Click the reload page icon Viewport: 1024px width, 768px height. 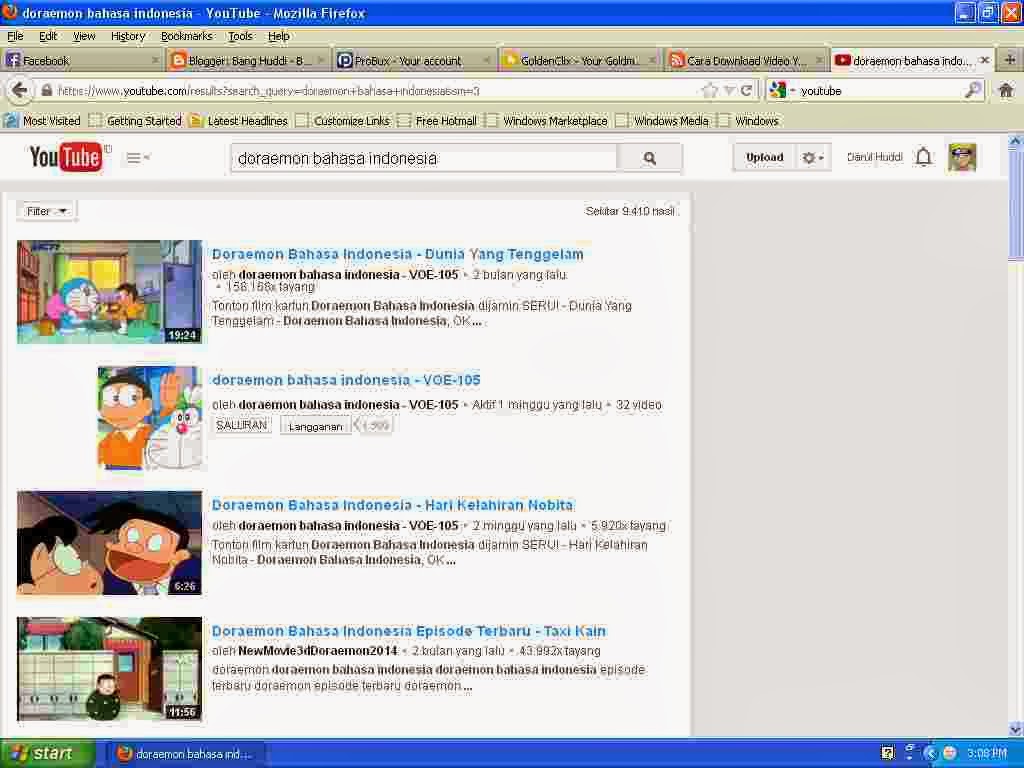pos(746,91)
